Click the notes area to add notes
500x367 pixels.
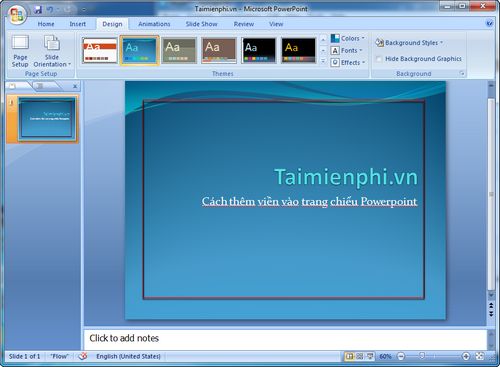(x=285, y=339)
